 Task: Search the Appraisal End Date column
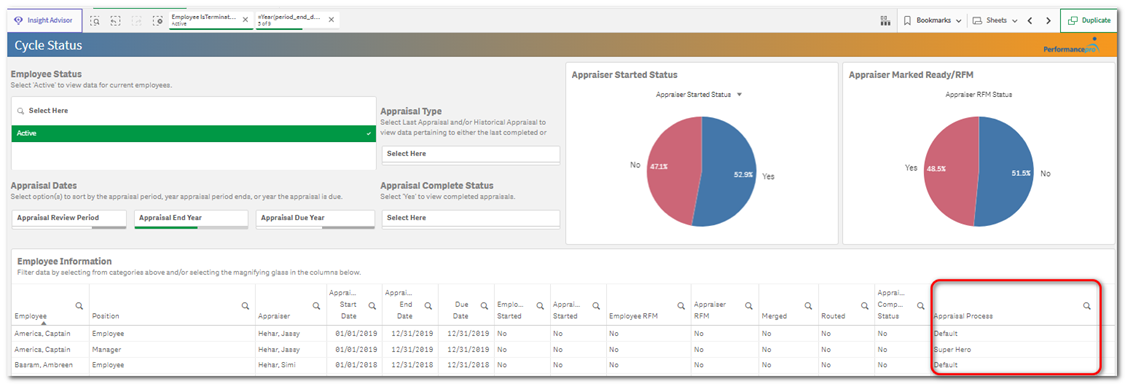(x=428, y=306)
